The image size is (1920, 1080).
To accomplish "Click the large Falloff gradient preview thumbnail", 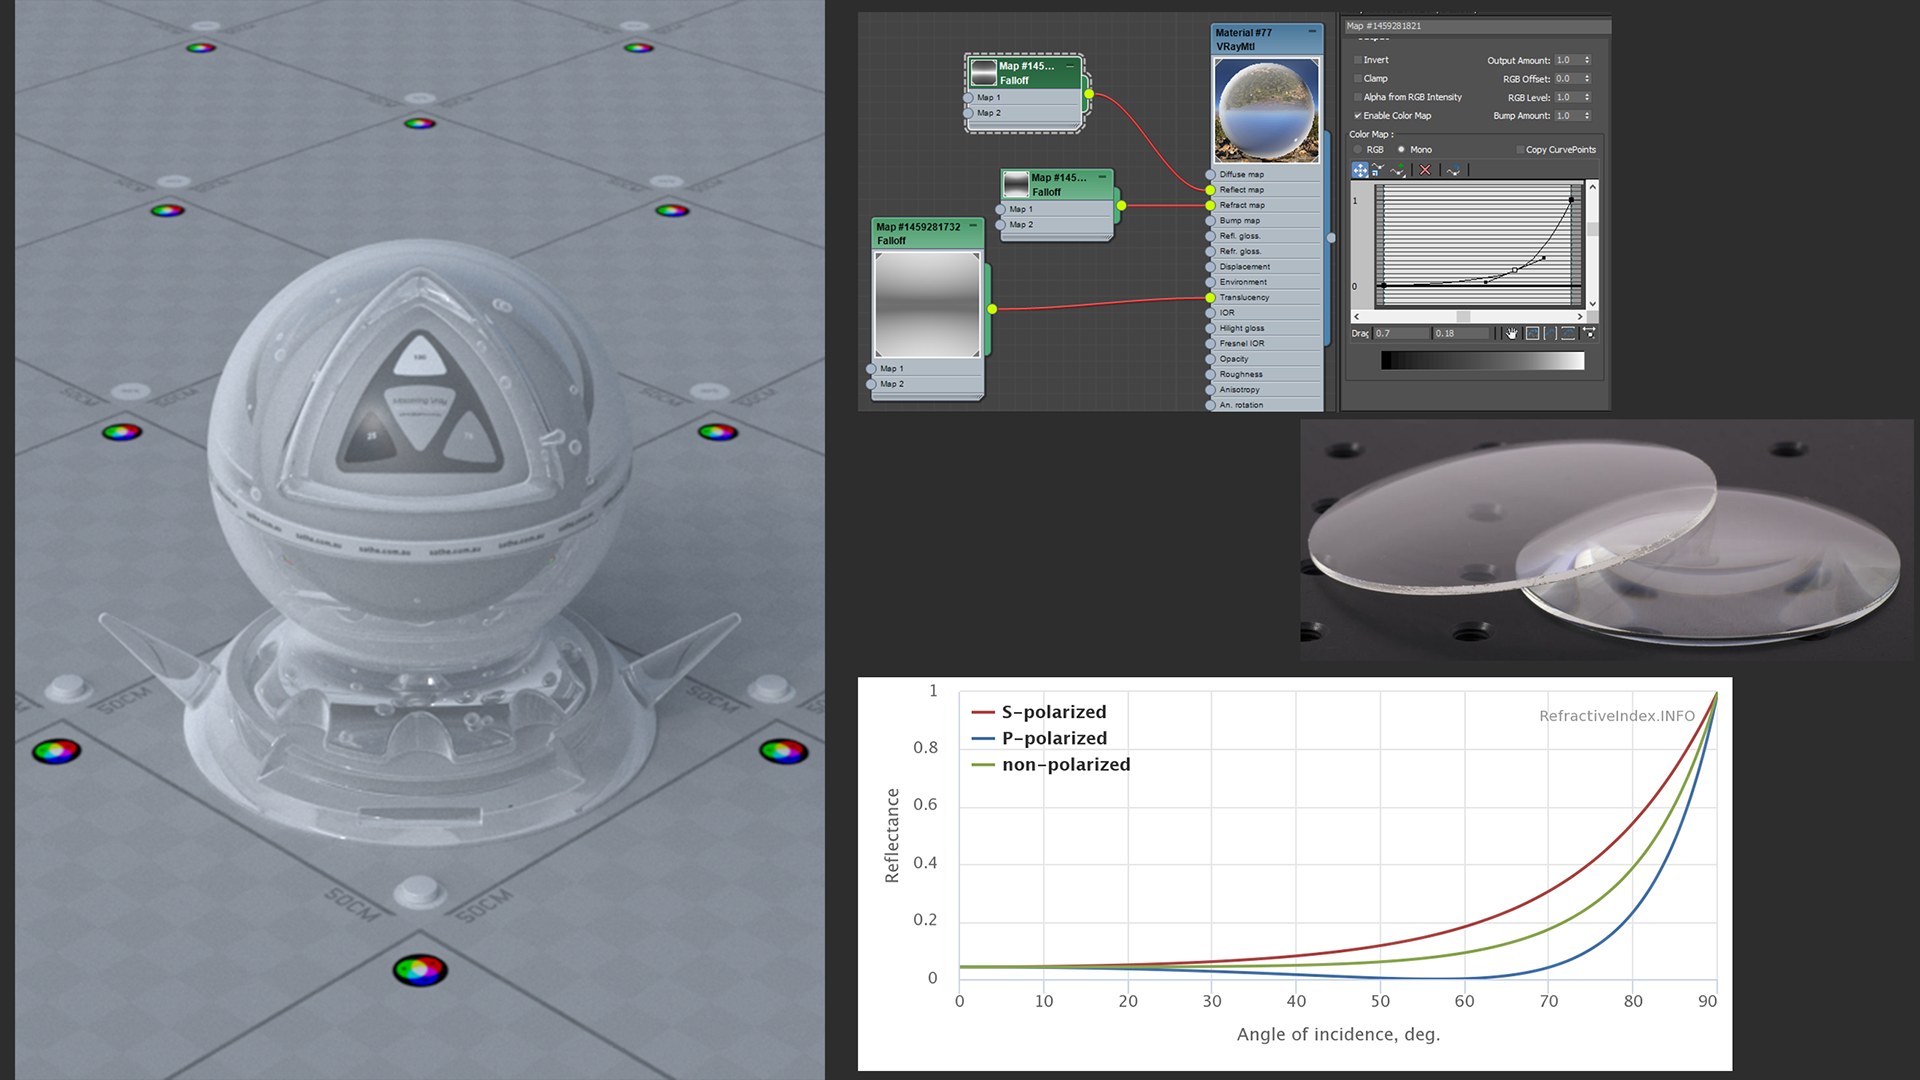I will tap(927, 304).
